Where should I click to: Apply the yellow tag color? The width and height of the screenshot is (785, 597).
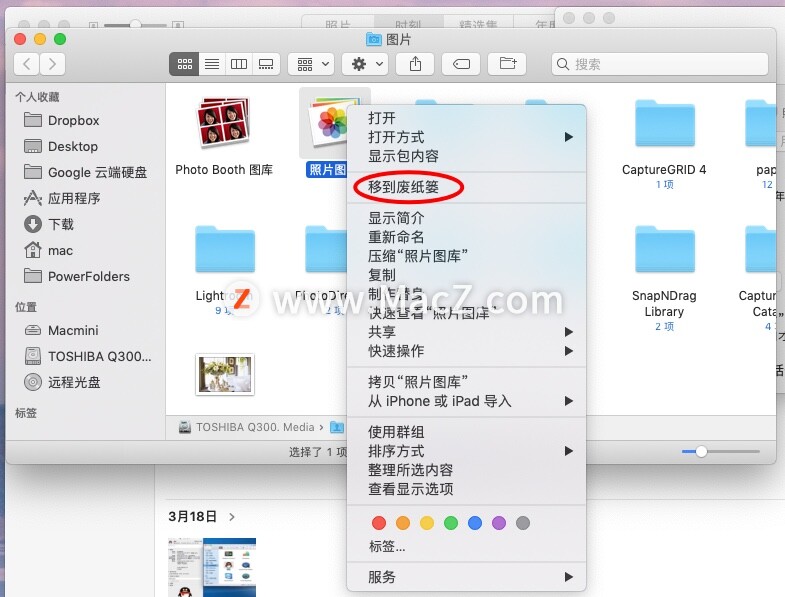427,523
